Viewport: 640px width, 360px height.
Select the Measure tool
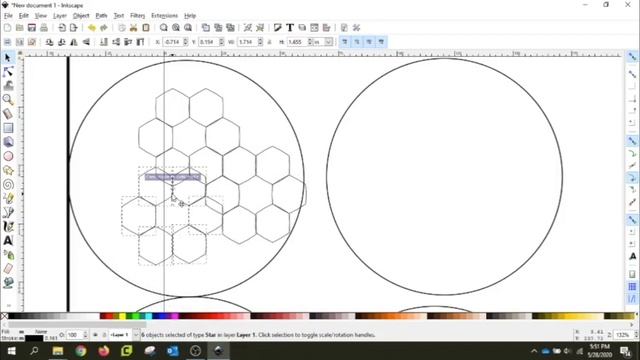click(8, 114)
